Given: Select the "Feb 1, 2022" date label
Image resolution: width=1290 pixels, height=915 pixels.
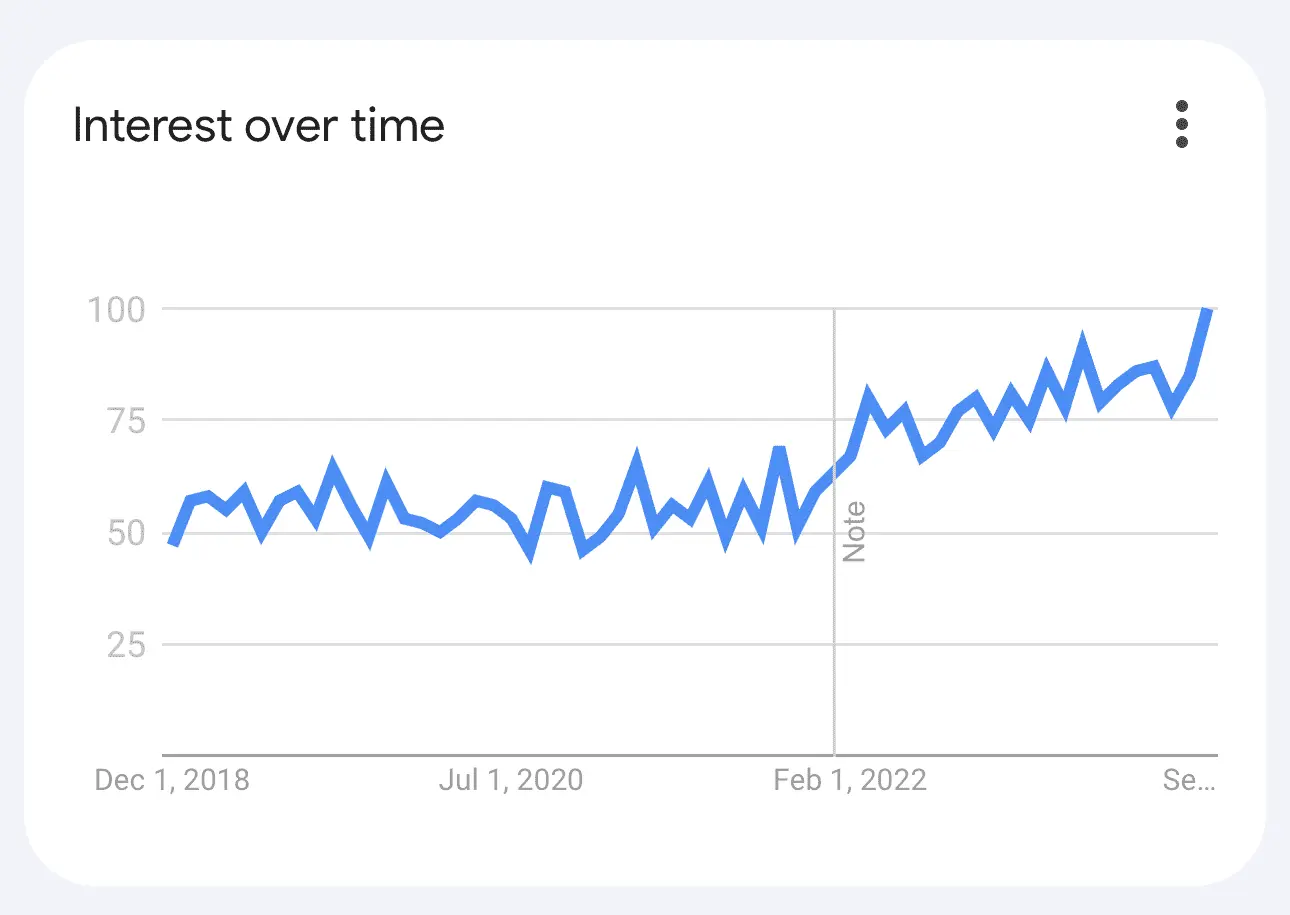Looking at the screenshot, I should (850, 780).
